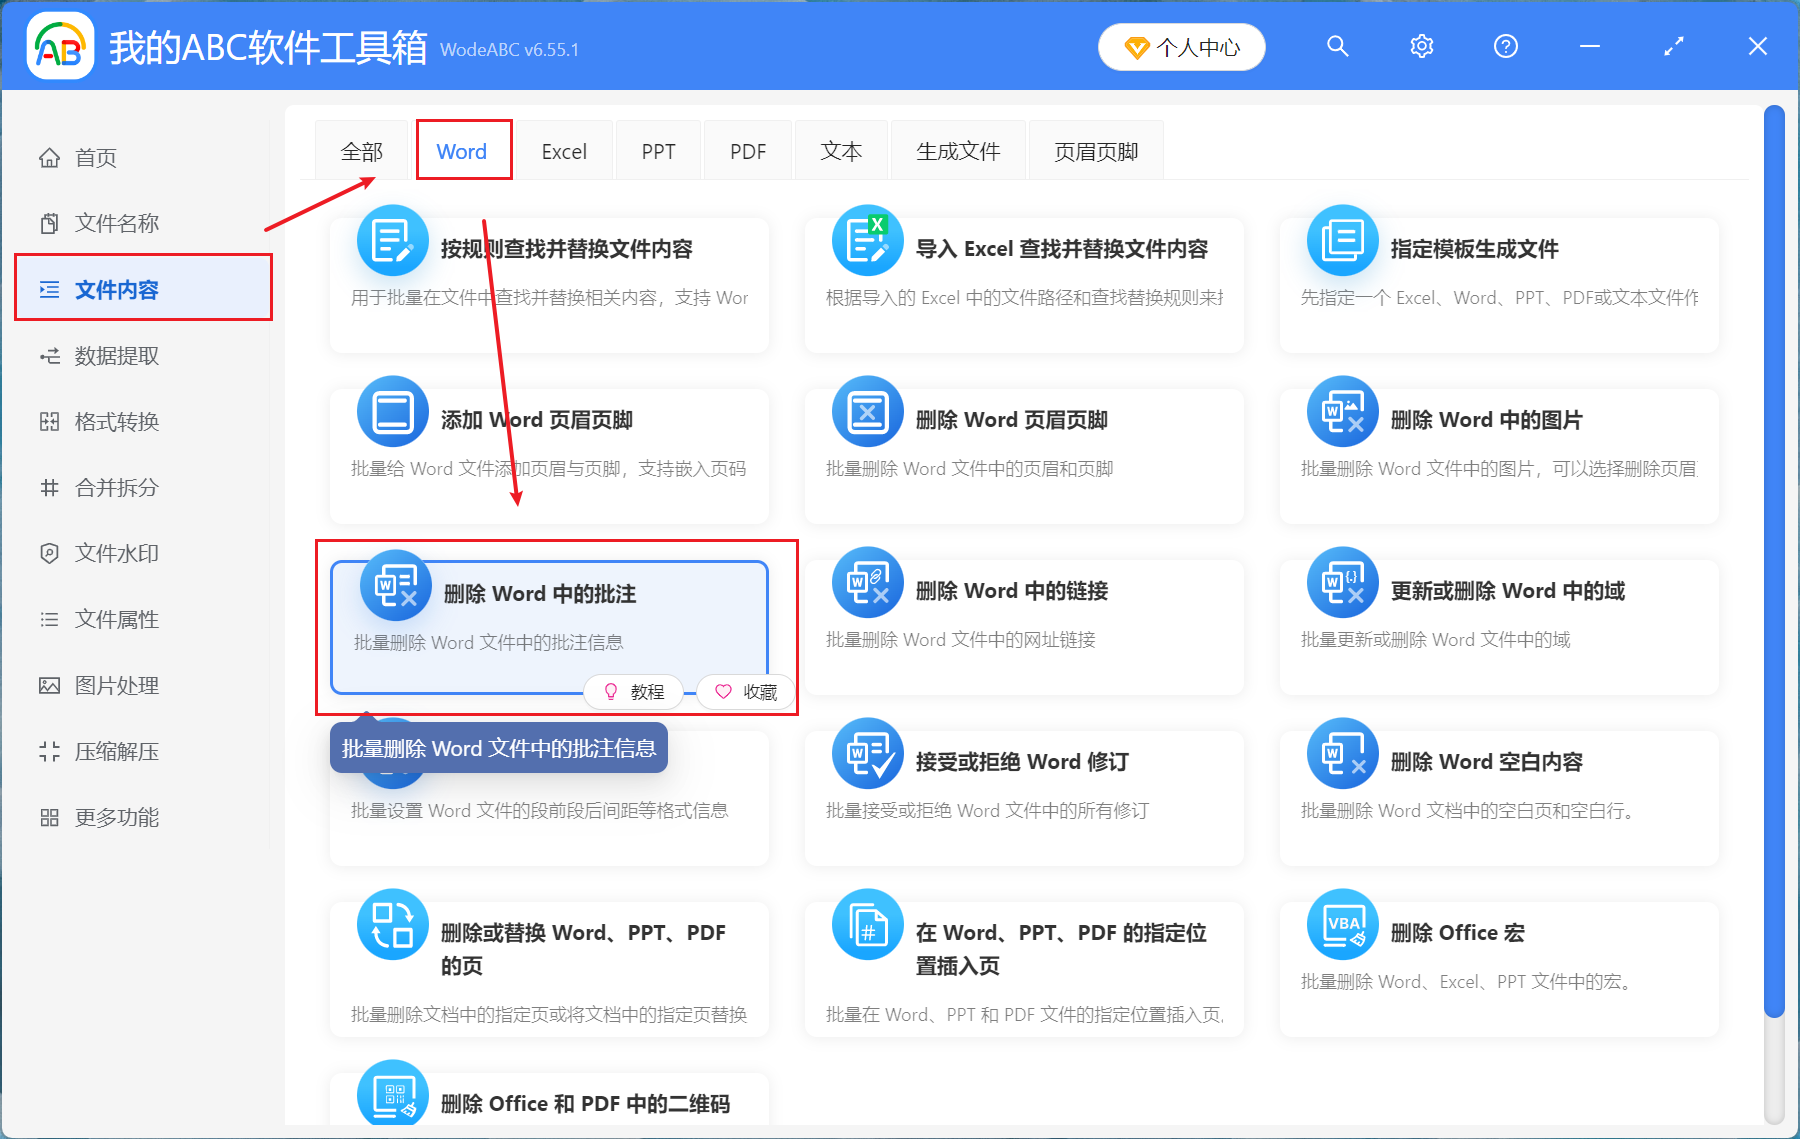1800x1139 pixels.
Task: Open 个人中心 personal center
Action: coord(1181,46)
